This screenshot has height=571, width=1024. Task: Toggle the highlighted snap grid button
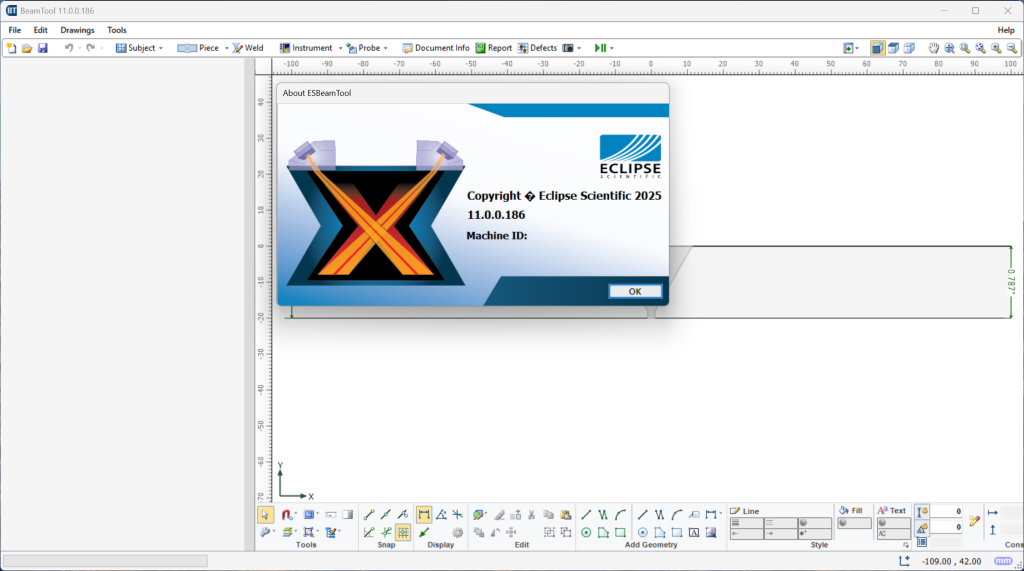402,533
